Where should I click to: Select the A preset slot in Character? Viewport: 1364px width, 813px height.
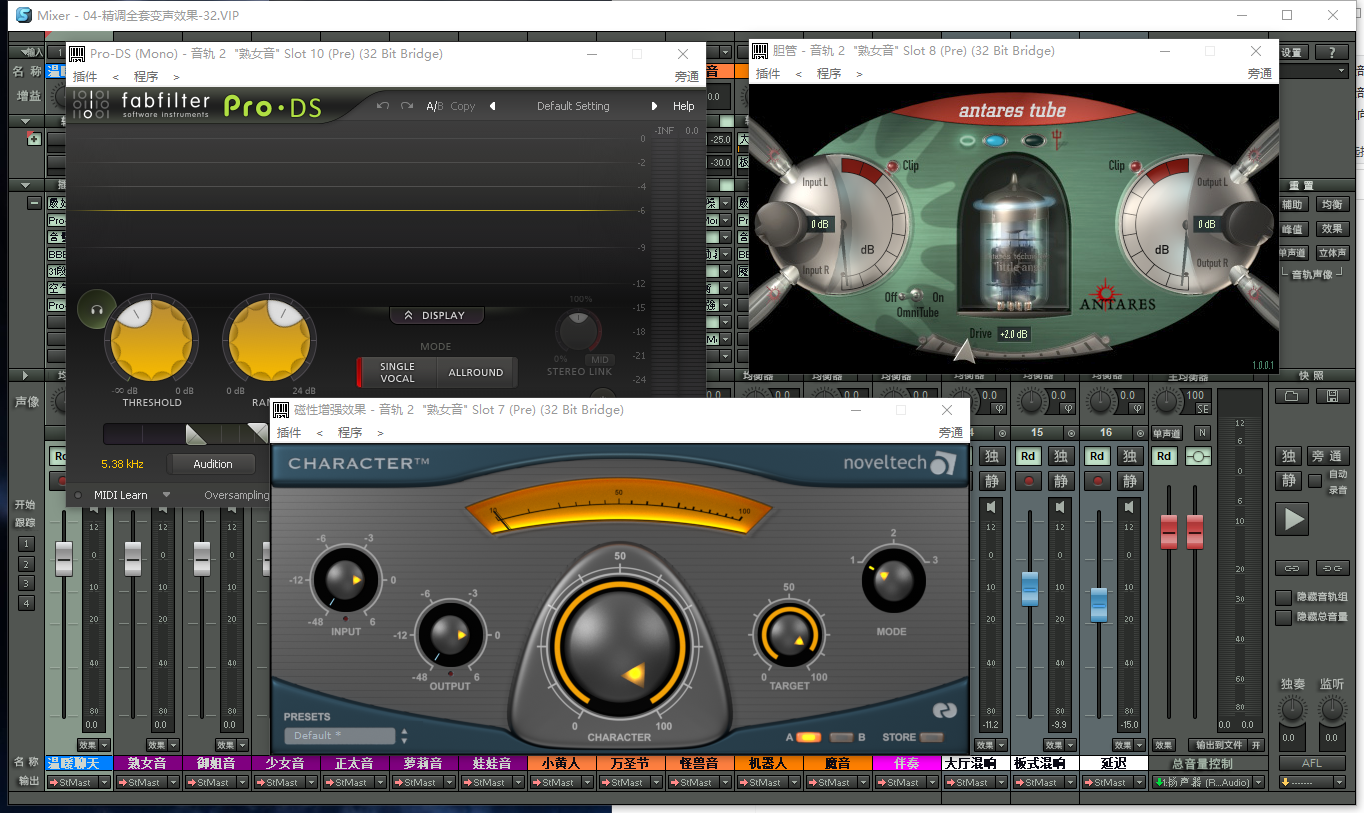(808, 737)
